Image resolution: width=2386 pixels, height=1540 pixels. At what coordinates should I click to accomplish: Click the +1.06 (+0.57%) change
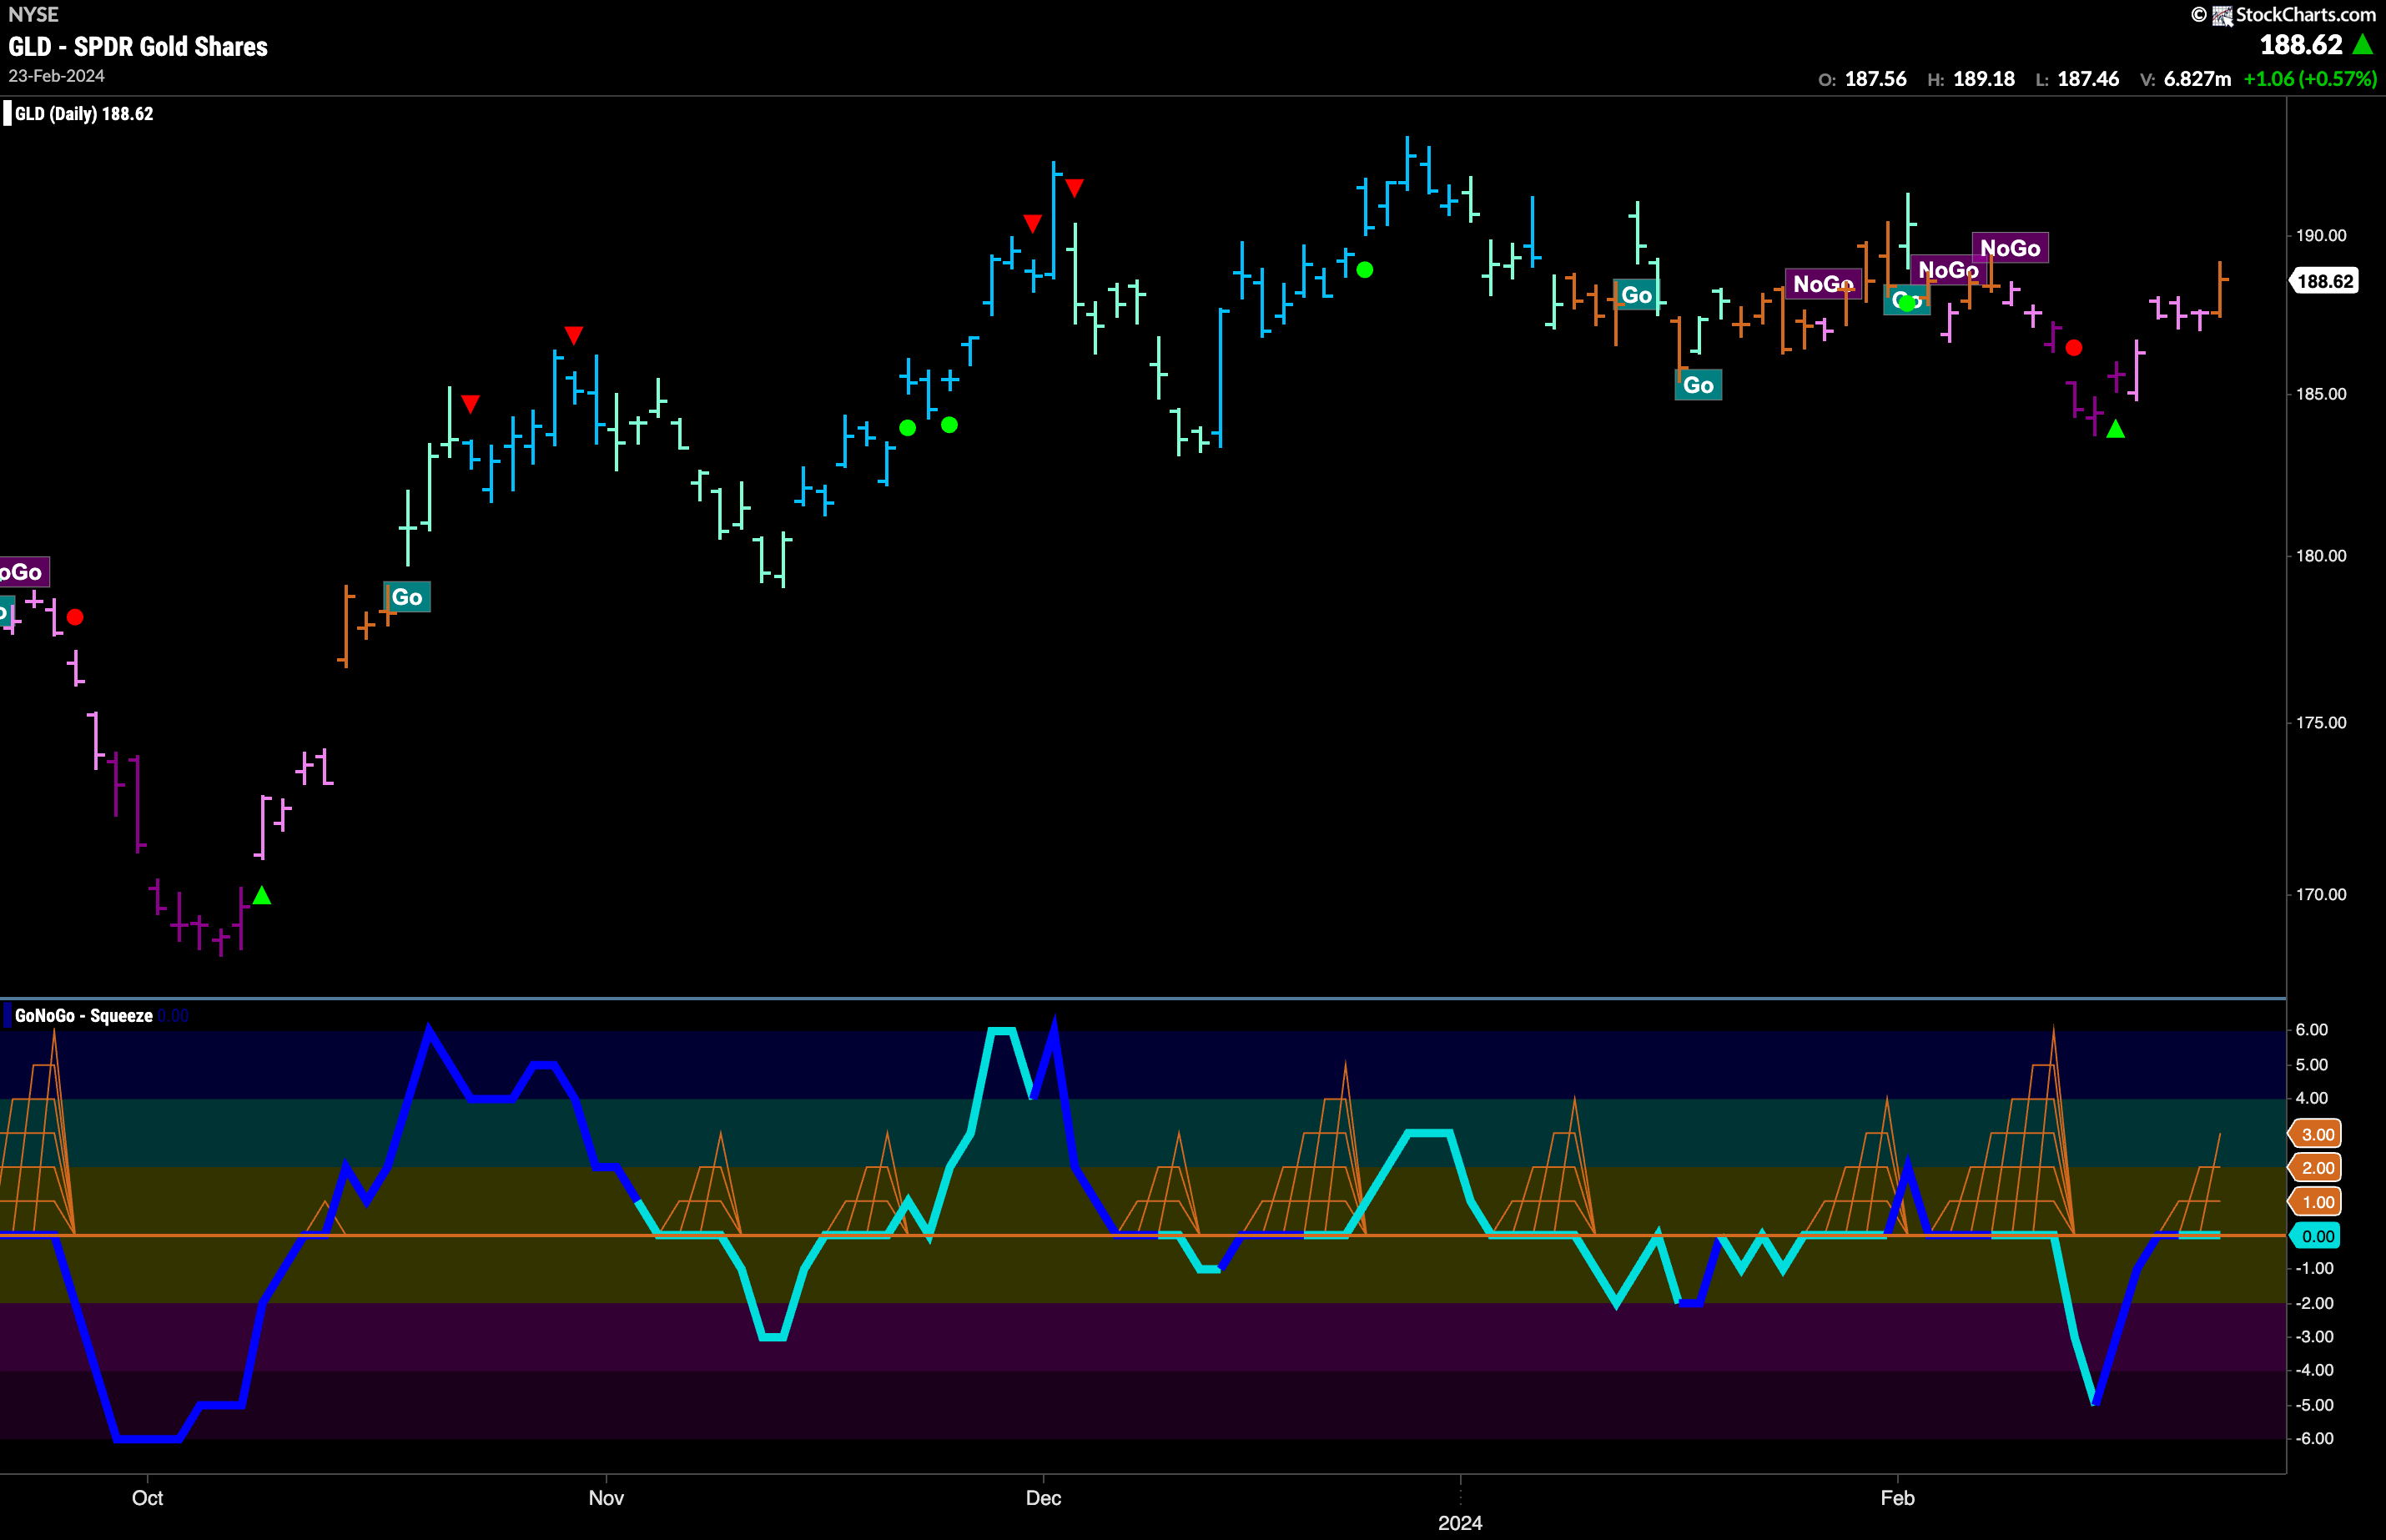click(x=2311, y=79)
